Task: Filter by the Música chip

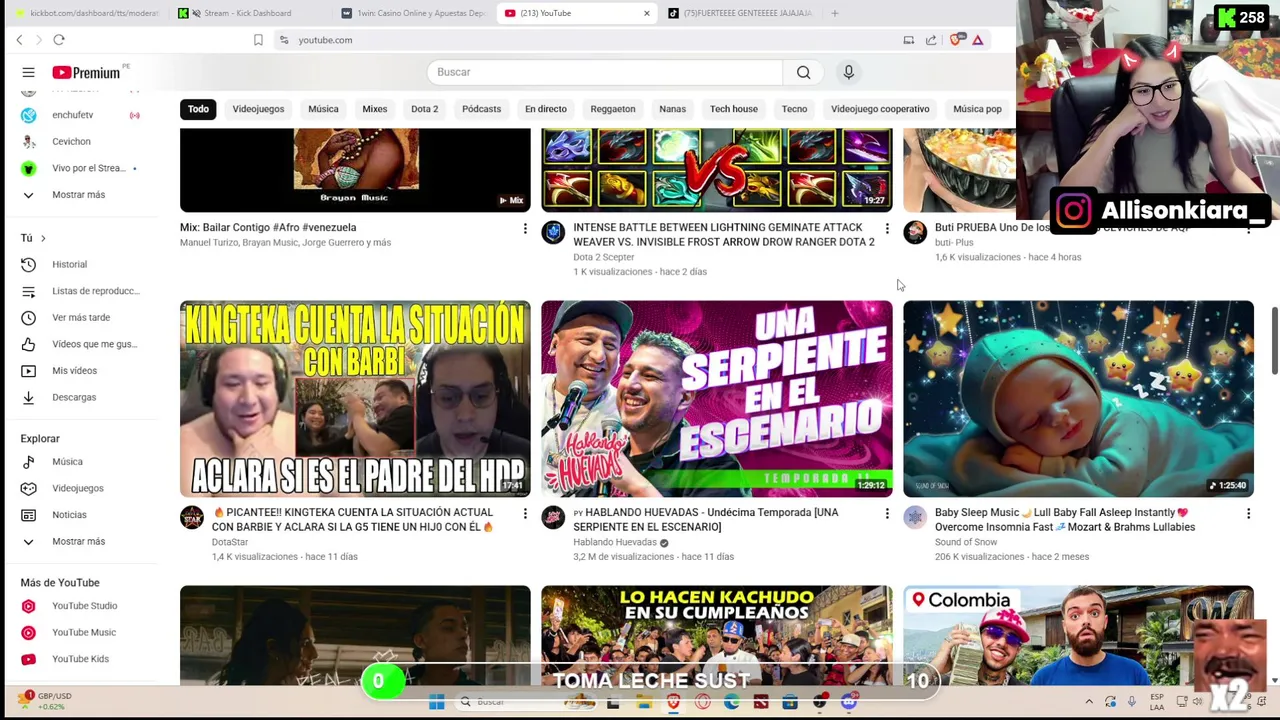Action: point(323,109)
